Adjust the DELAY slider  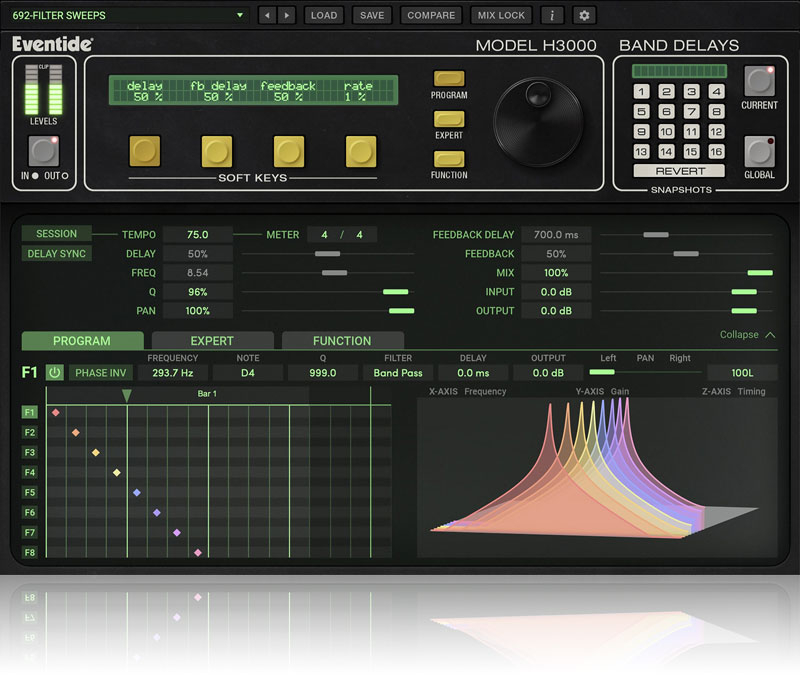pyautogui.click(x=328, y=254)
